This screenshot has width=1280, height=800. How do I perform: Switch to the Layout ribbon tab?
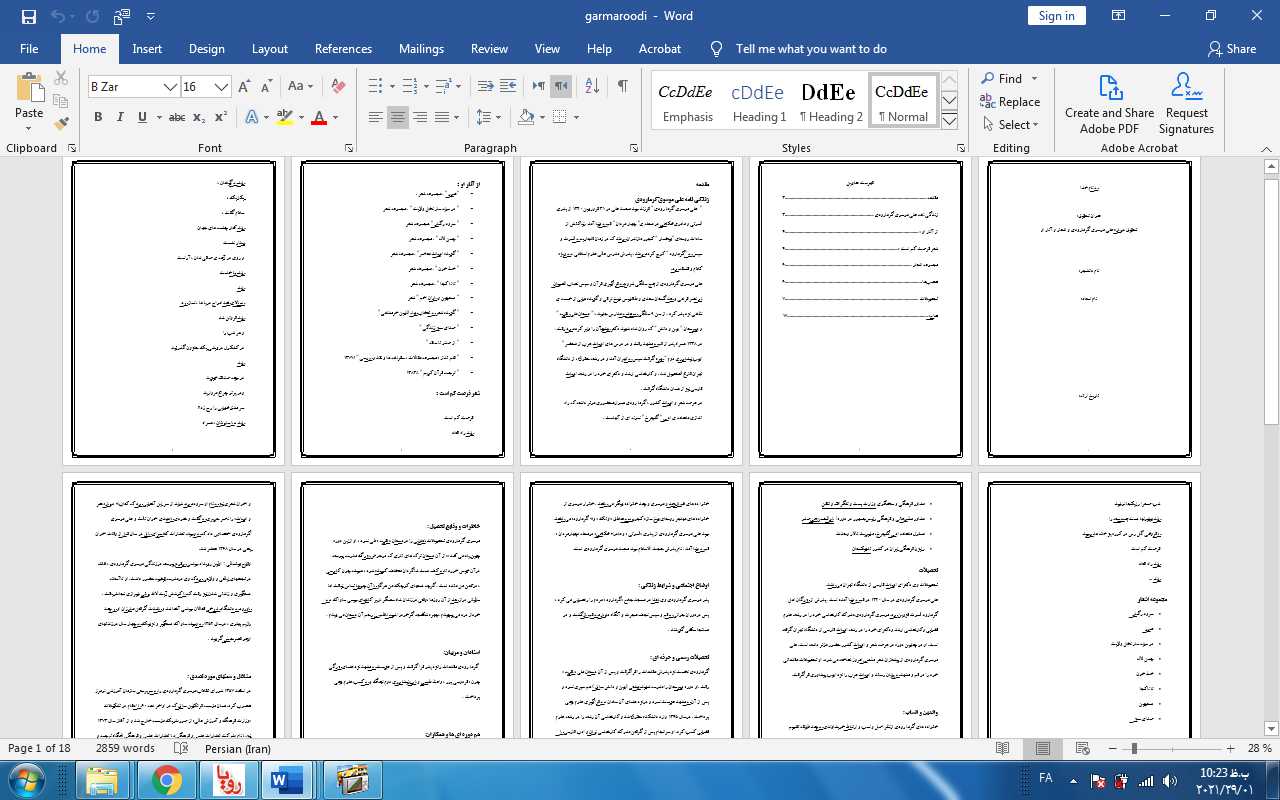269,49
